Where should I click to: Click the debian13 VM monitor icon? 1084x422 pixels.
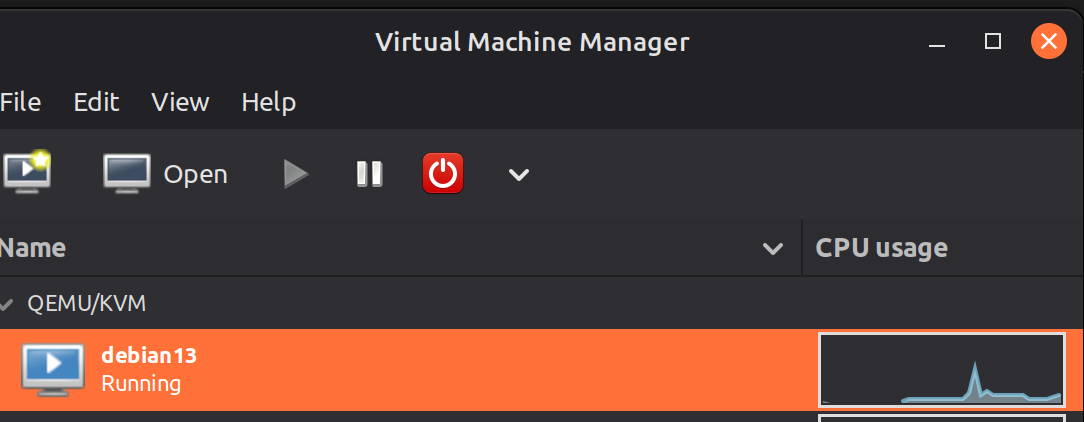point(52,369)
